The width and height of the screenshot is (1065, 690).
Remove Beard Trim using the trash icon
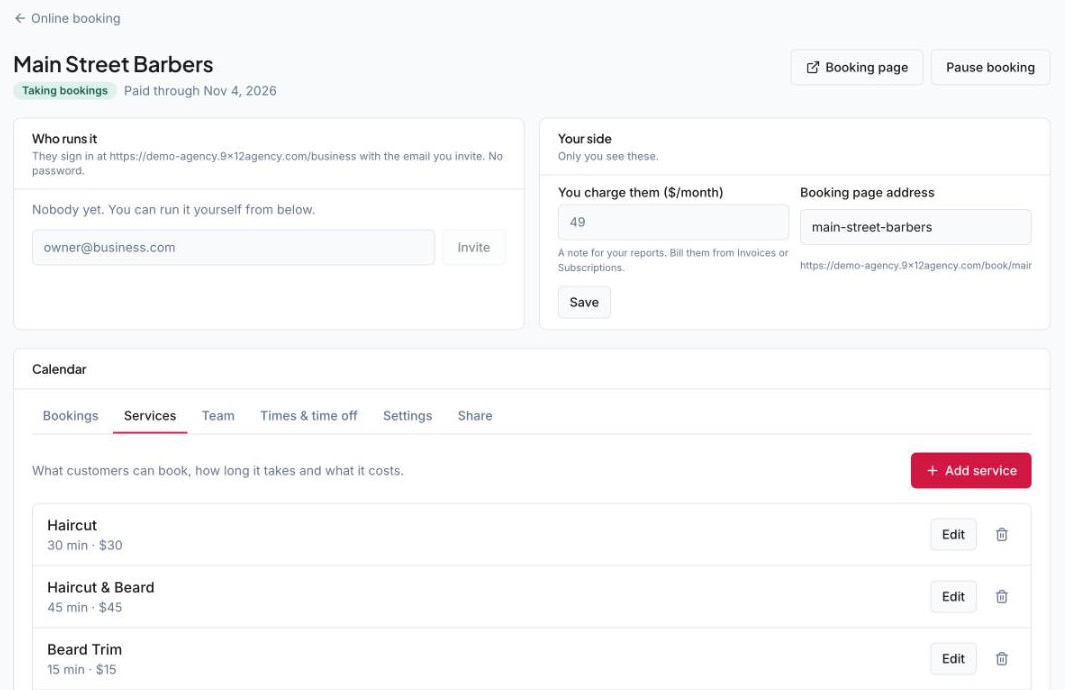pos(1001,659)
